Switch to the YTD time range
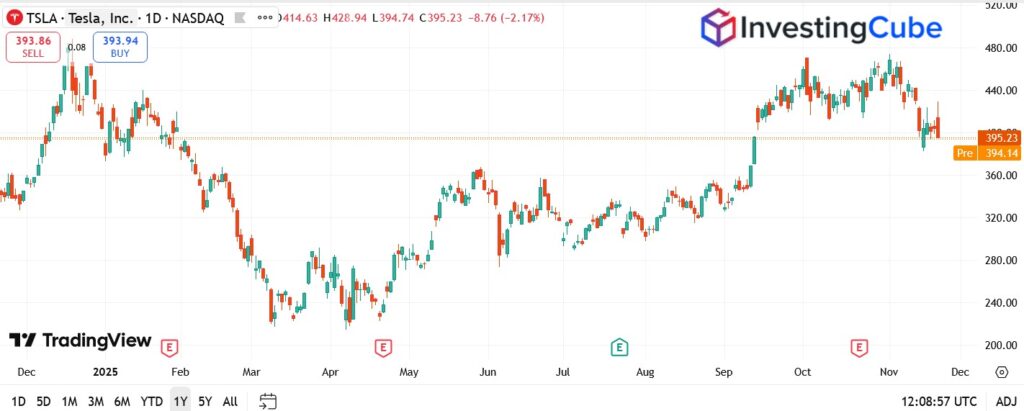 [x=150, y=401]
